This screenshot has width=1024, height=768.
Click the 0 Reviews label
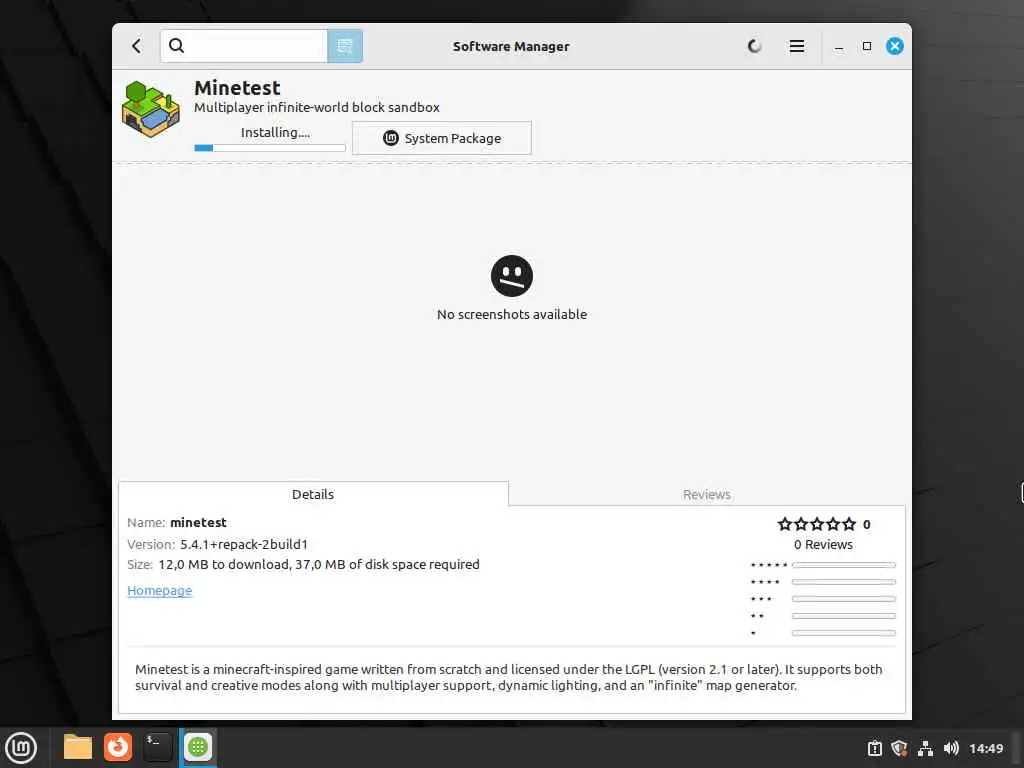pyautogui.click(x=824, y=545)
